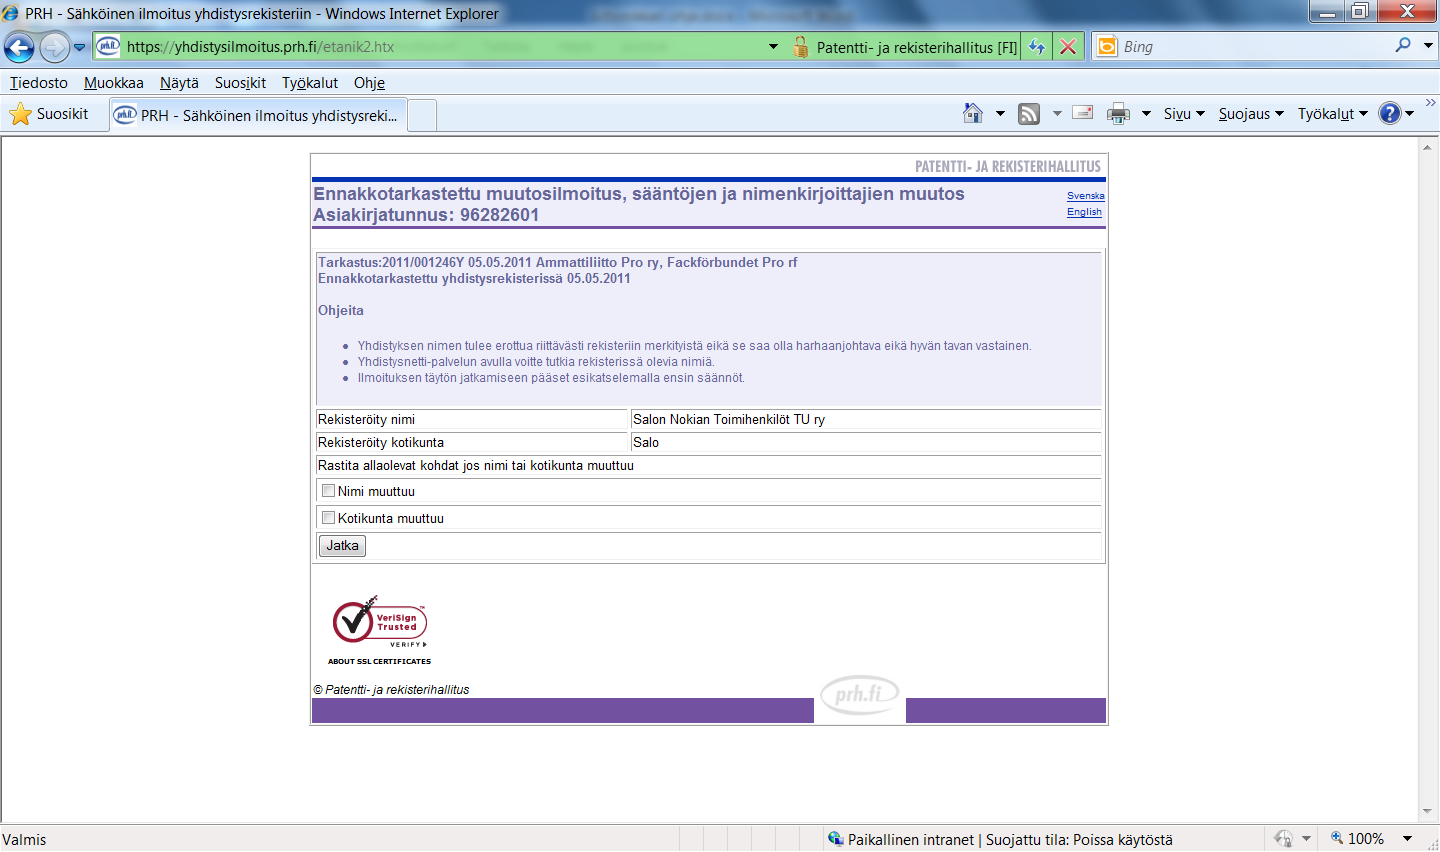Open the Sivu command bar dropdown
Viewport: 1440px width, 852px height.
click(x=1184, y=114)
